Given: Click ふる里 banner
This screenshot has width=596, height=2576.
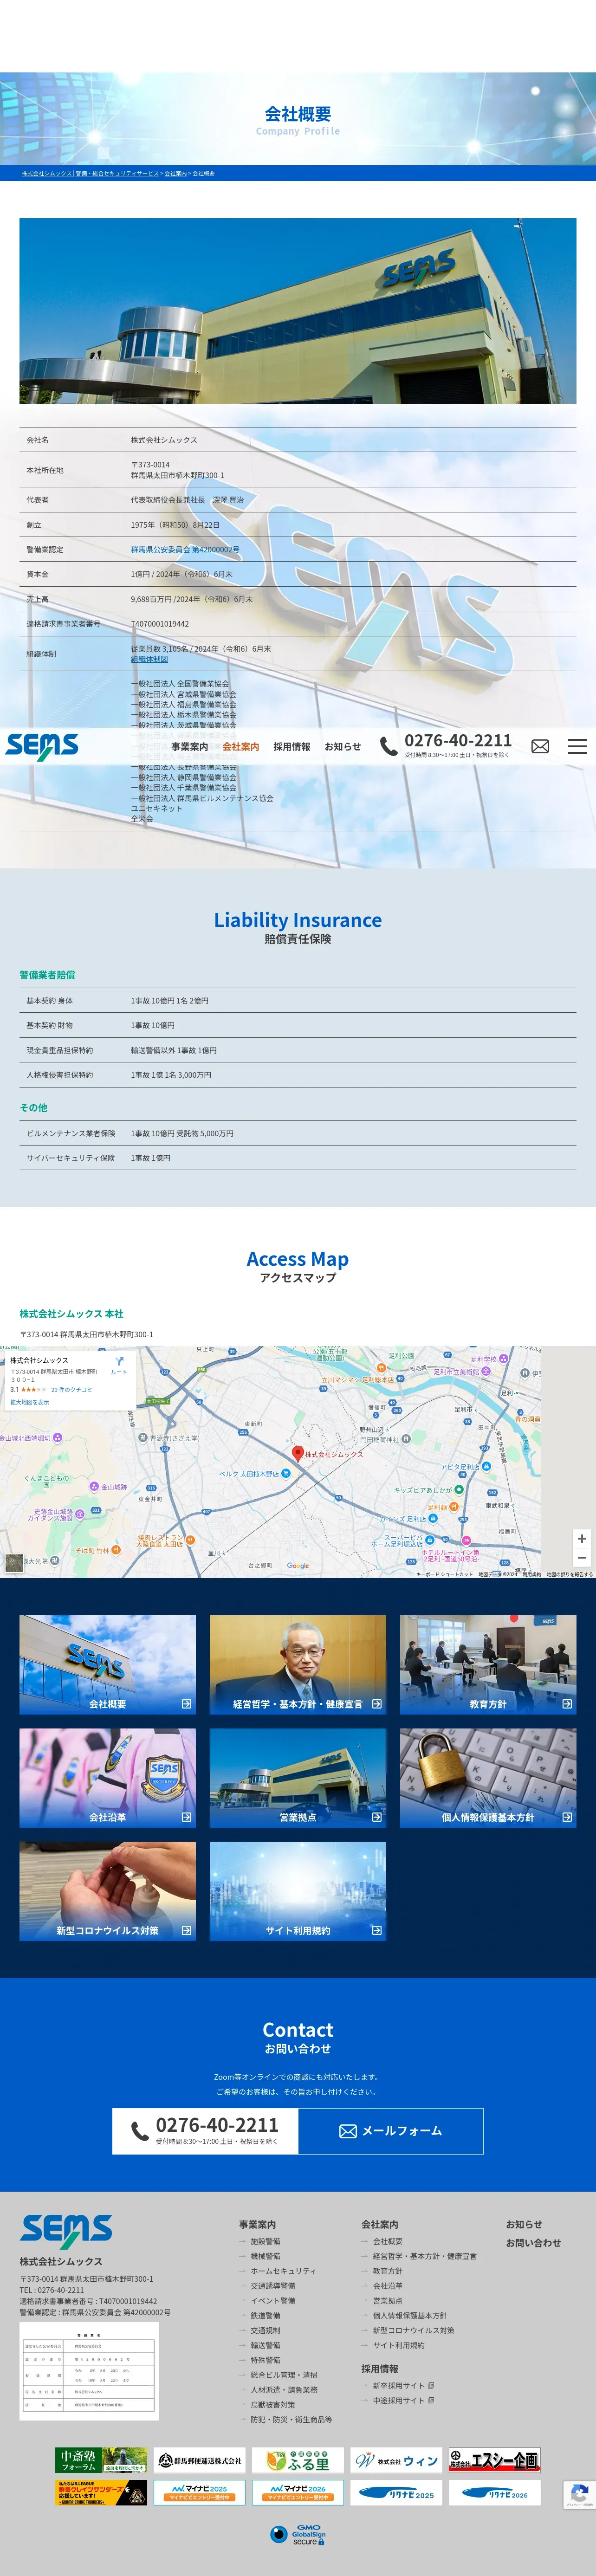Looking at the screenshot, I should pos(298,2460).
